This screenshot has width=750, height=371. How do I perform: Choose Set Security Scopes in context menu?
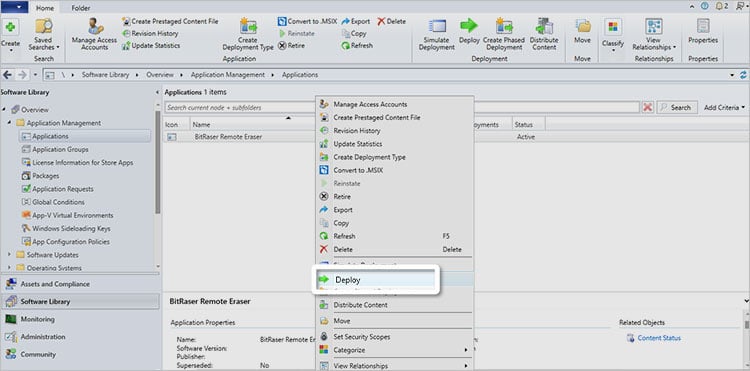pos(395,337)
